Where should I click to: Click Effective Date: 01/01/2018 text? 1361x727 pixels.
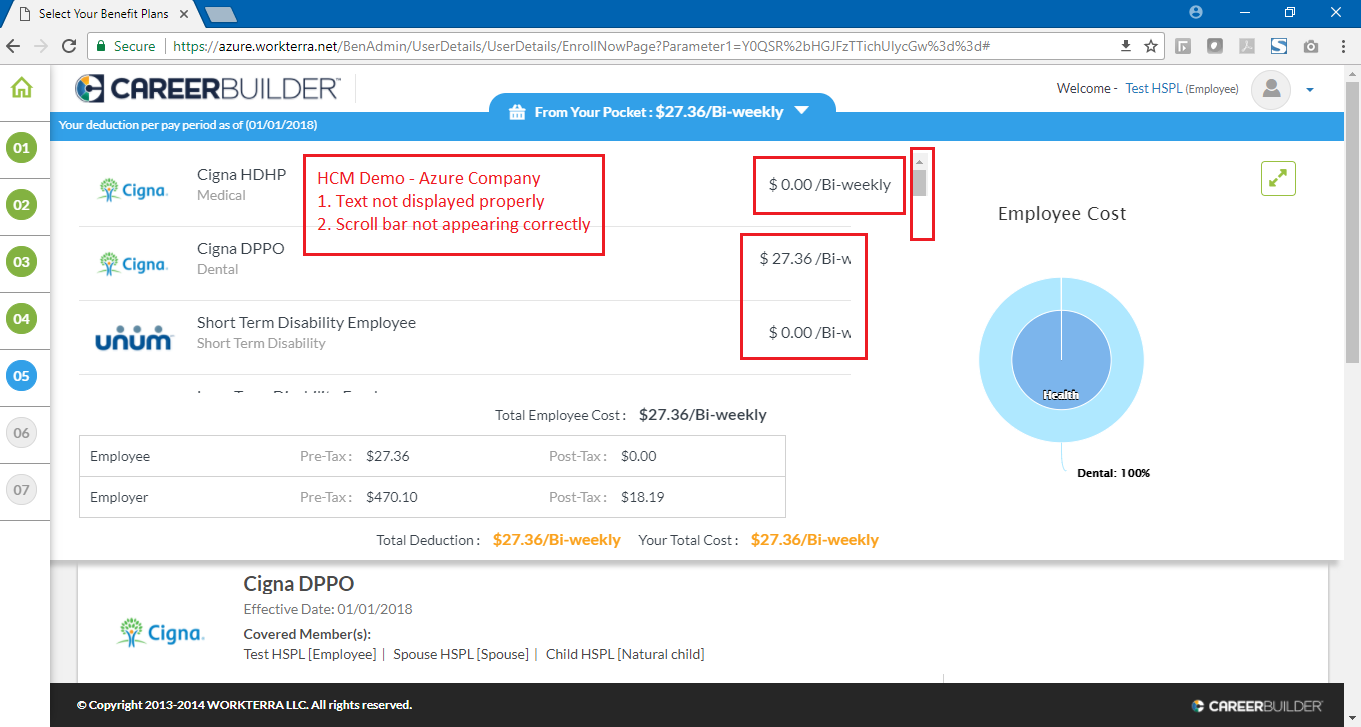[x=328, y=609]
